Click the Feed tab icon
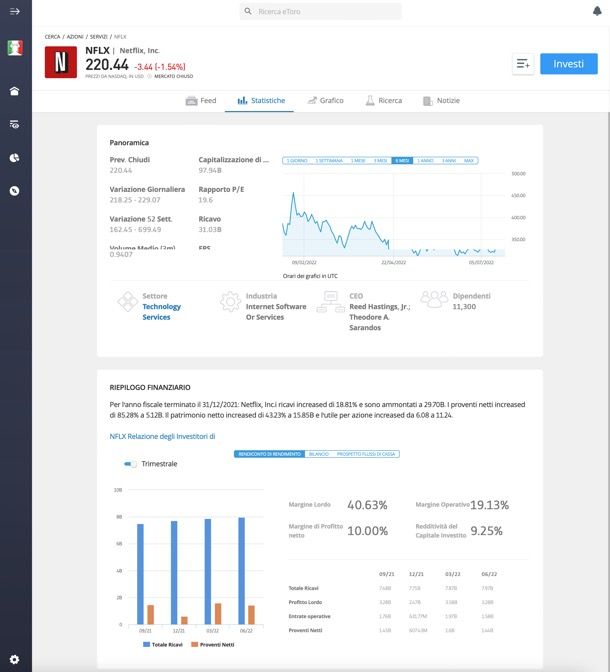The height and width of the screenshot is (672, 610). pyautogui.click(x=191, y=101)
